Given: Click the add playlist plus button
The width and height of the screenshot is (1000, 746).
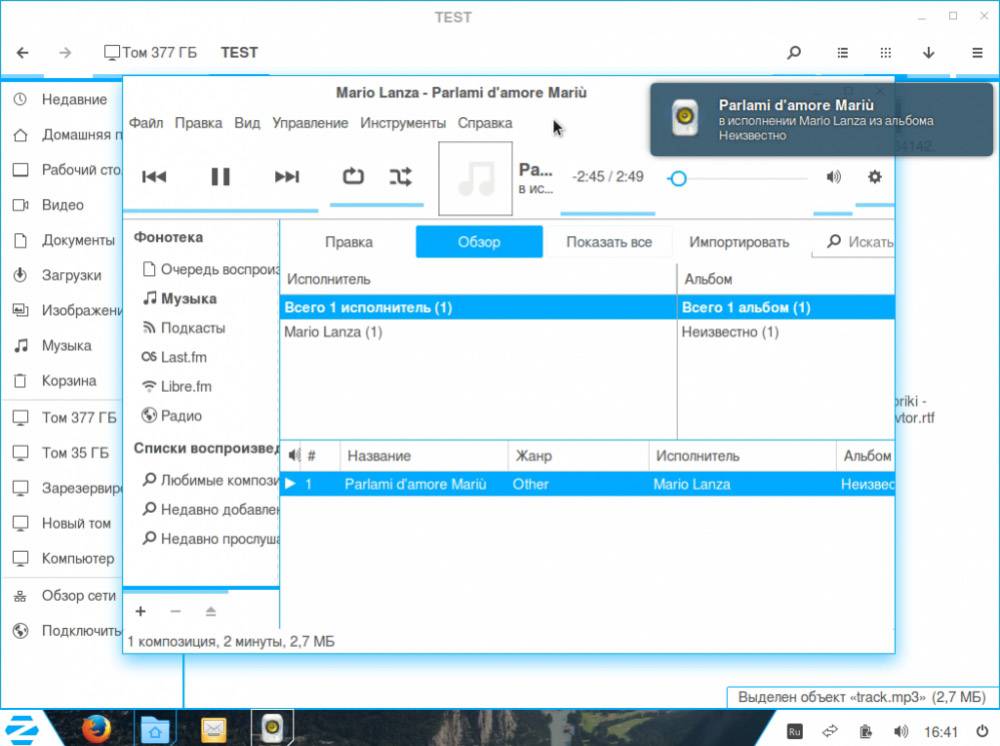Looking at the screenshot, I should click(141, 611).
